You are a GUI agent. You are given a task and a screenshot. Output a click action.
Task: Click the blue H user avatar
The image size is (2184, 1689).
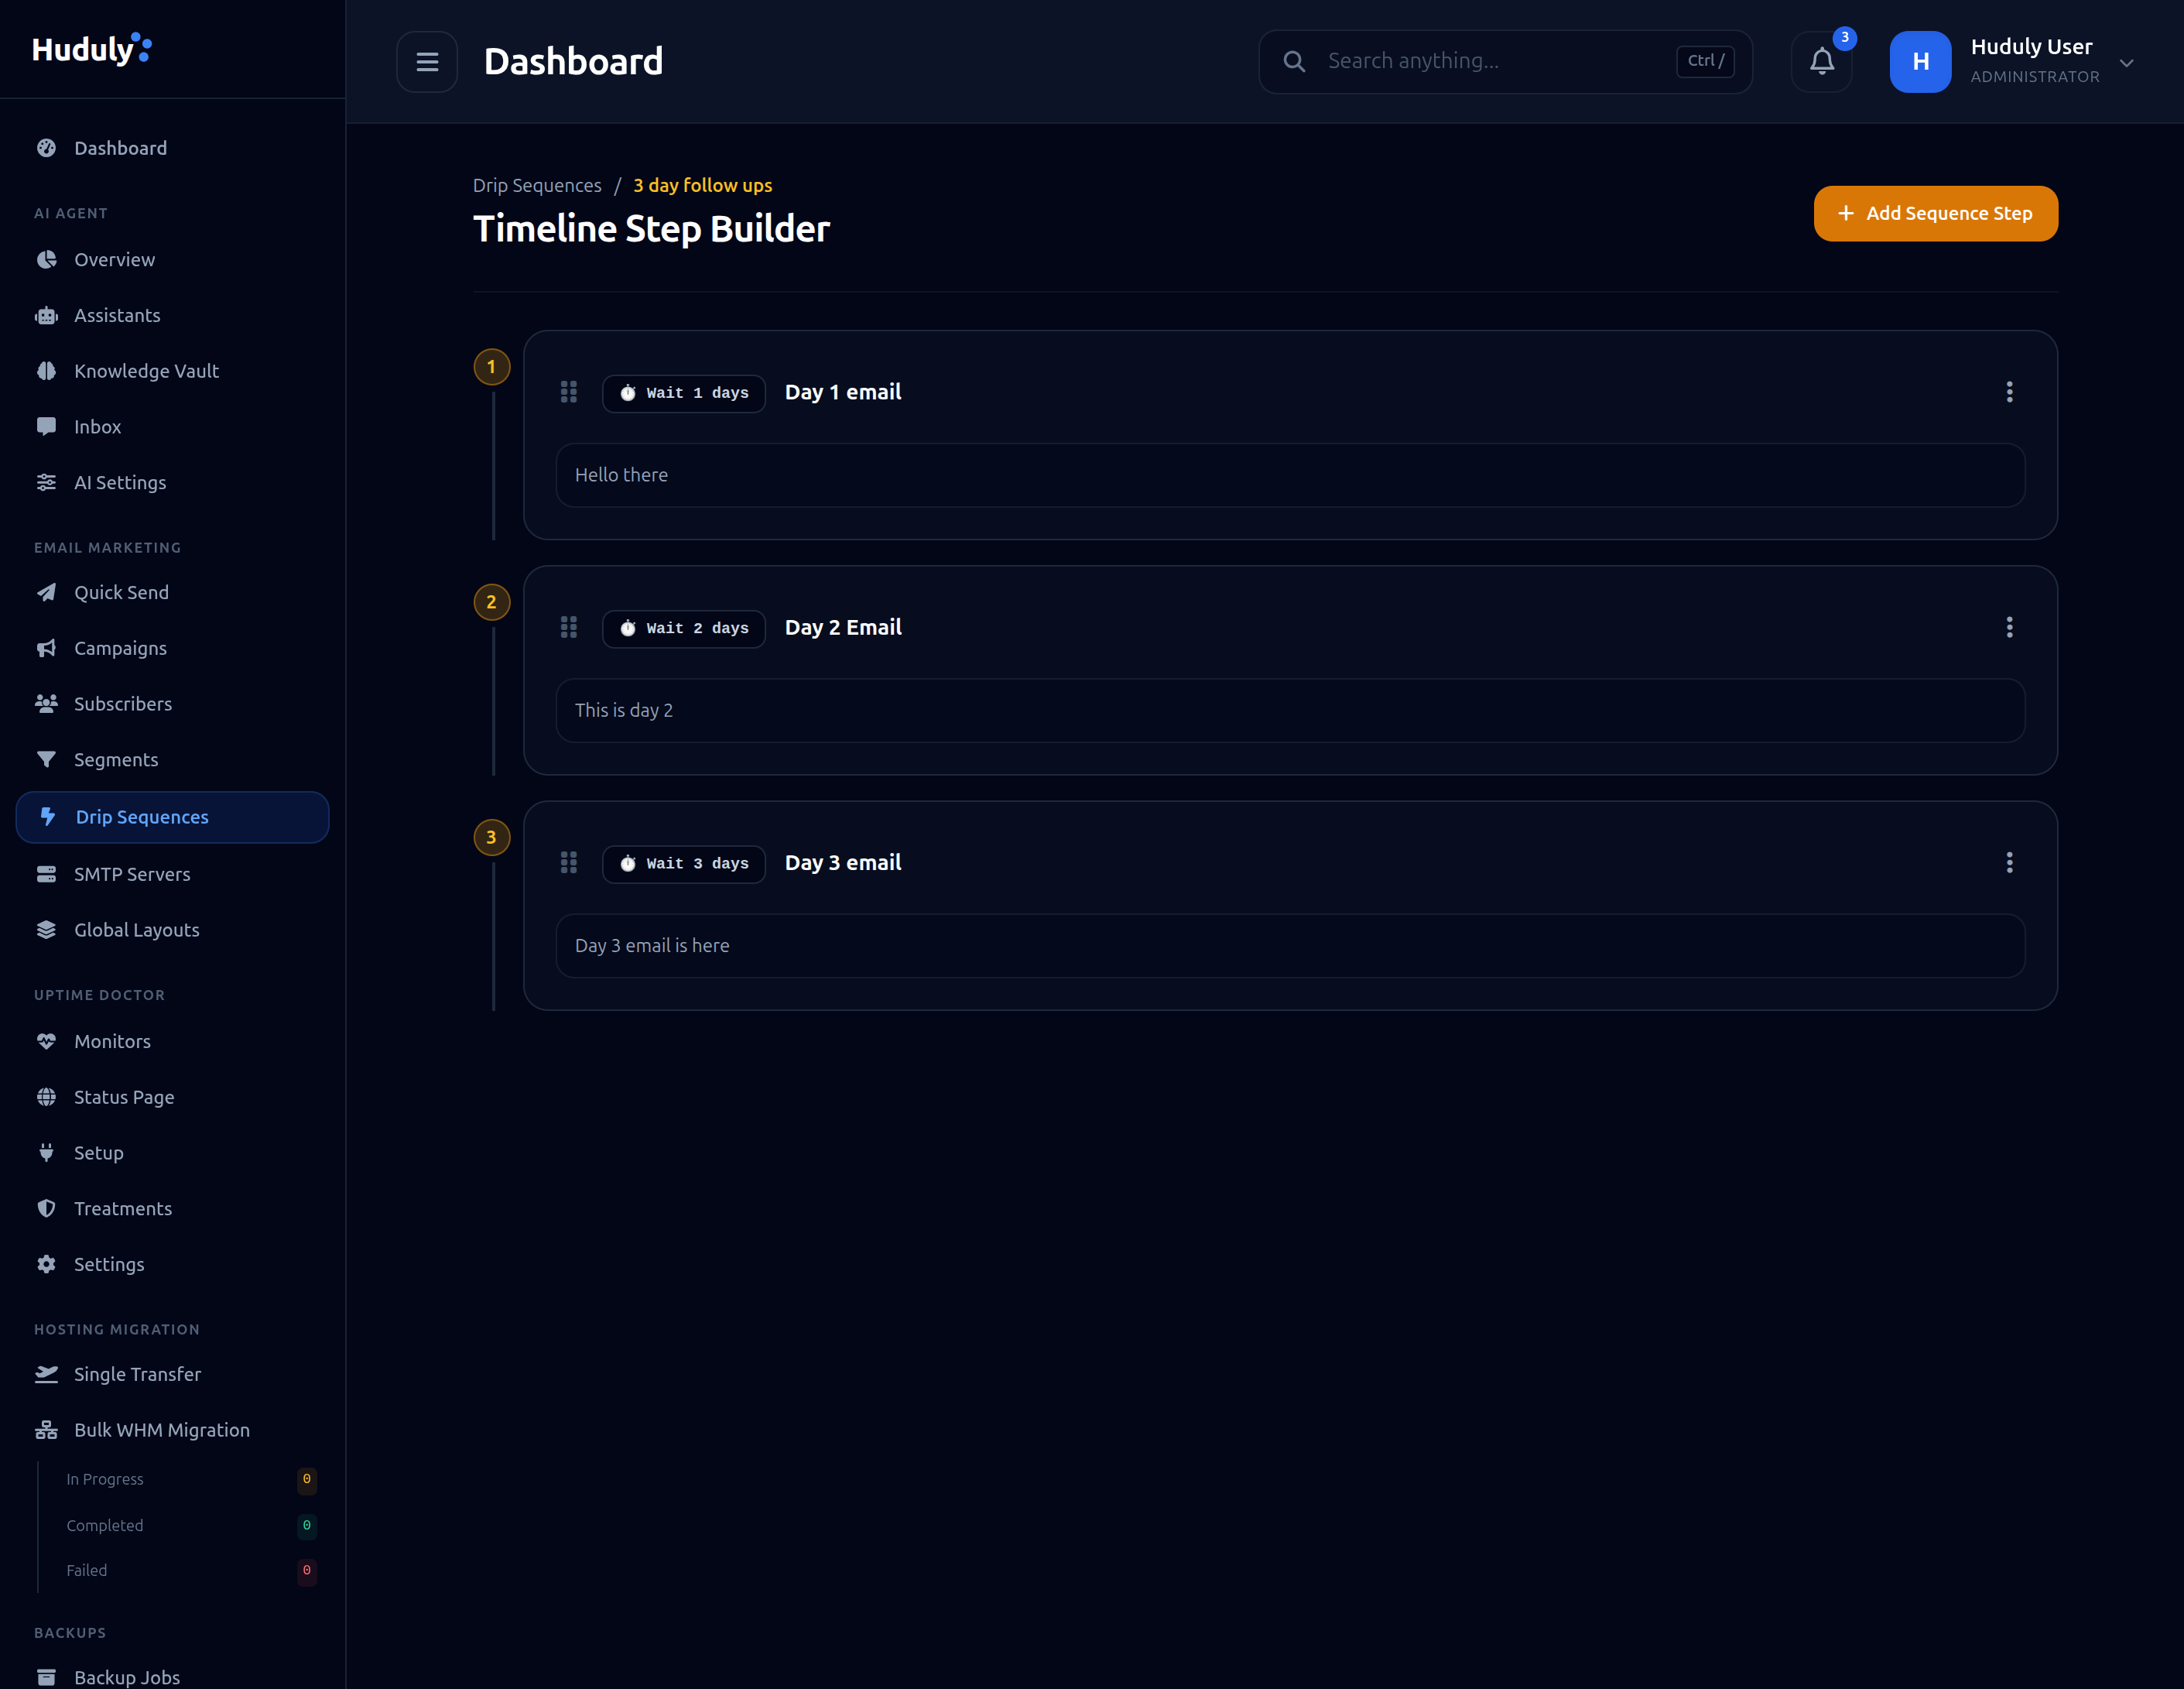[x=1920, y=62]
